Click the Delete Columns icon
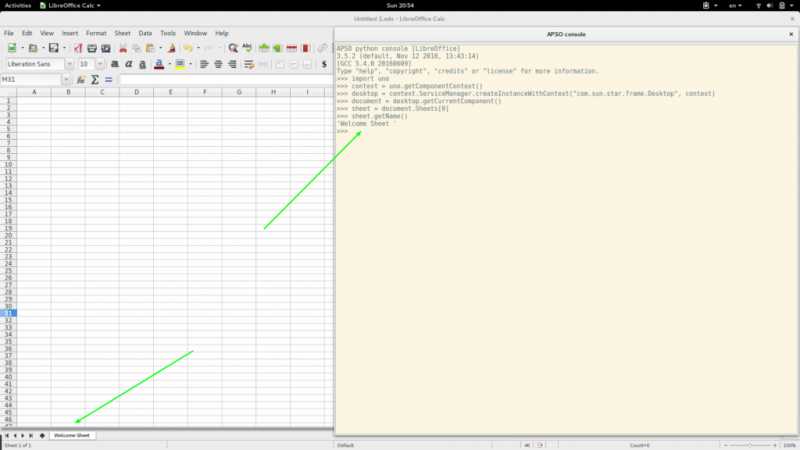 click(306, 48)
